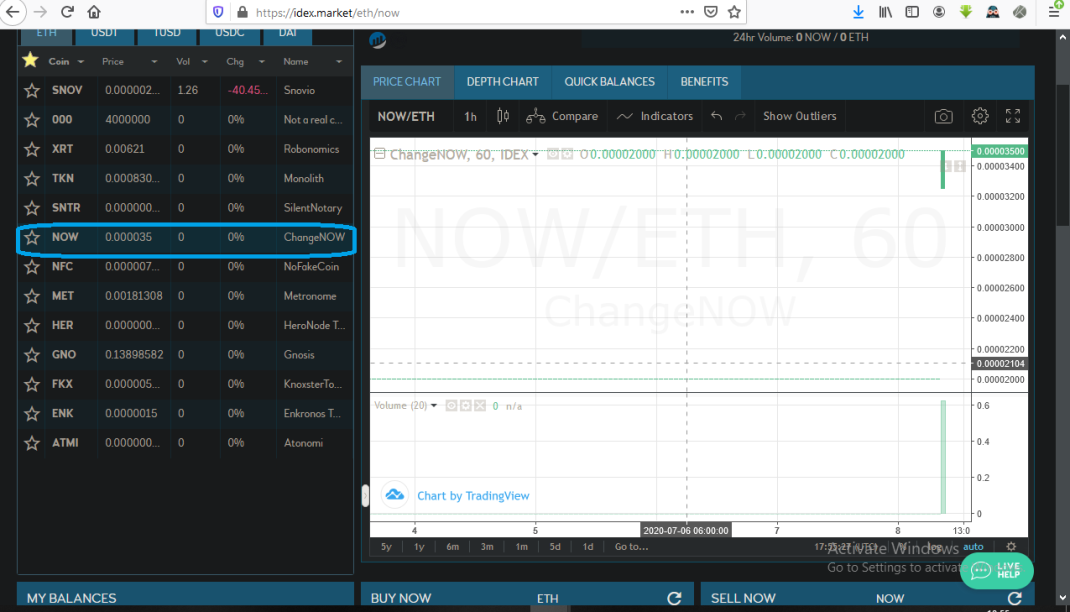Set chart range to 5d
Viewport: 1070px width, 612px height.
click(x=555, y=547)
